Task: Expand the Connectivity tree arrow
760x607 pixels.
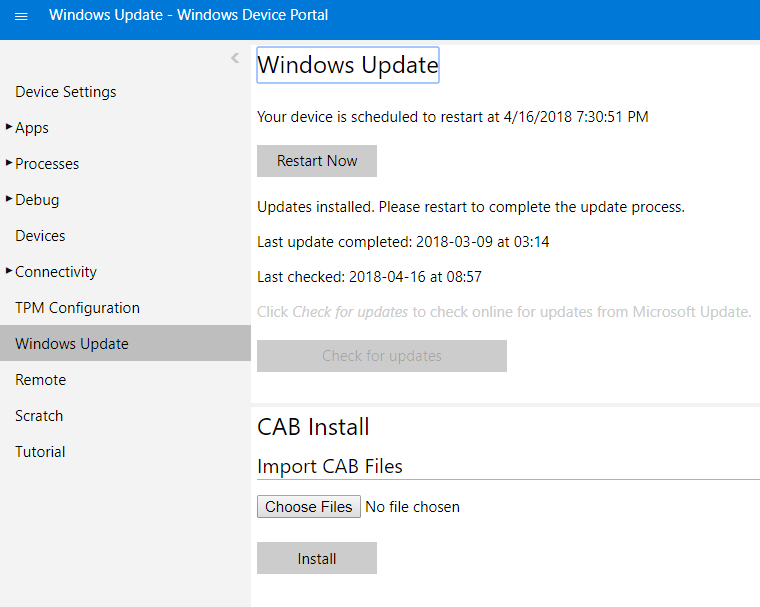Action: (9, 271)
